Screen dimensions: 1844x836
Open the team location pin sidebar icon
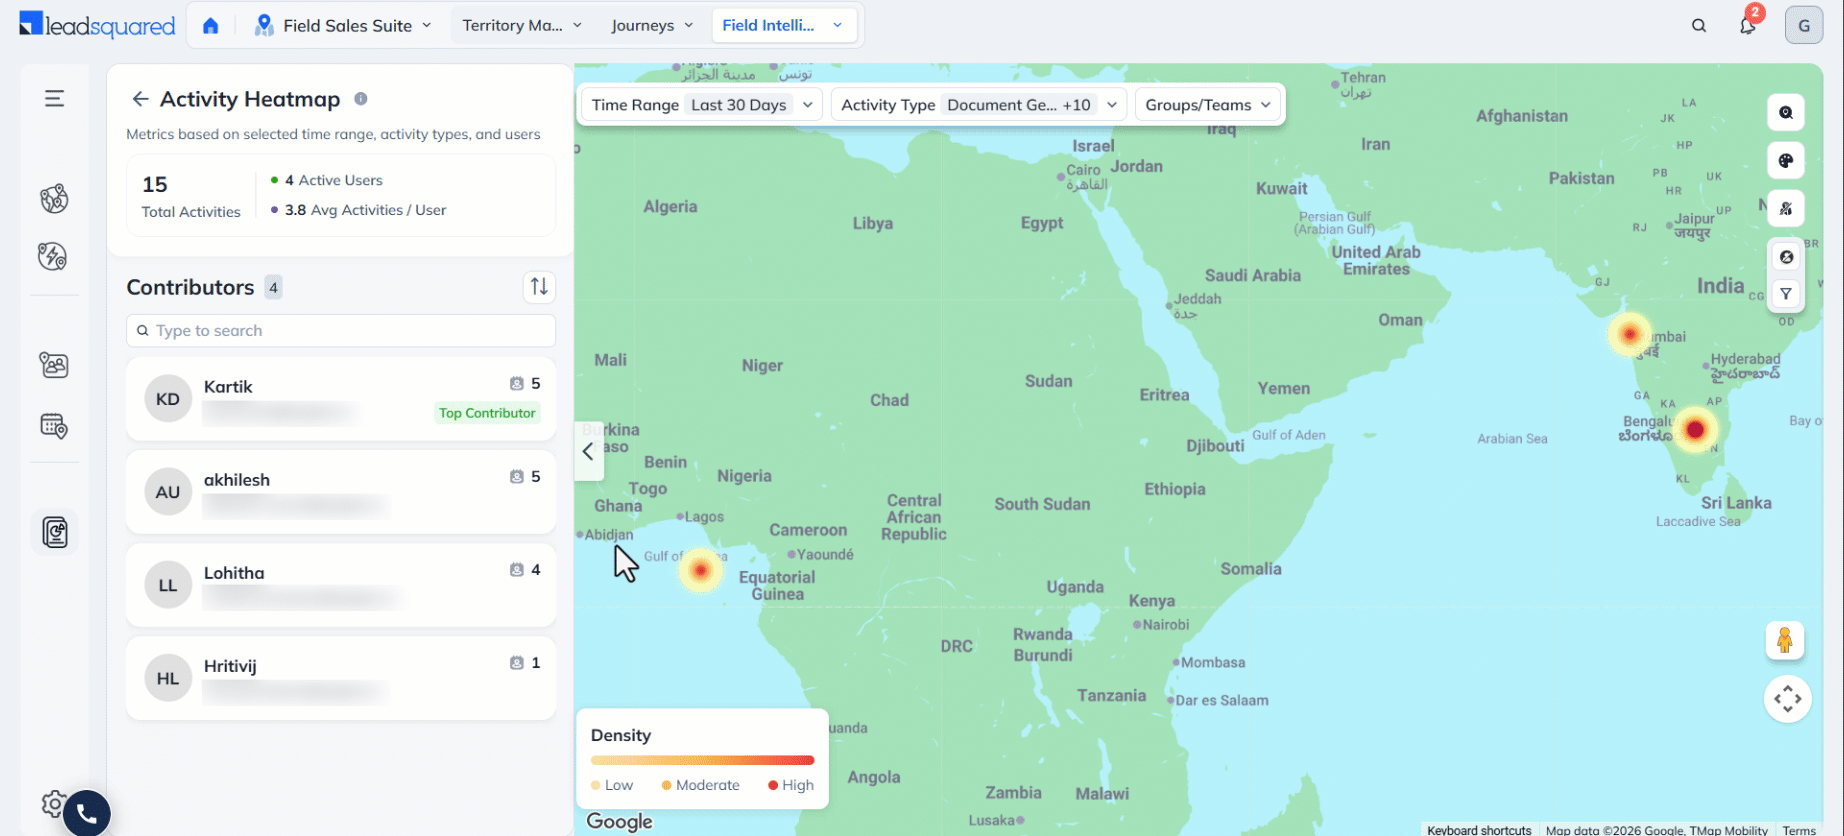point(54,365)
